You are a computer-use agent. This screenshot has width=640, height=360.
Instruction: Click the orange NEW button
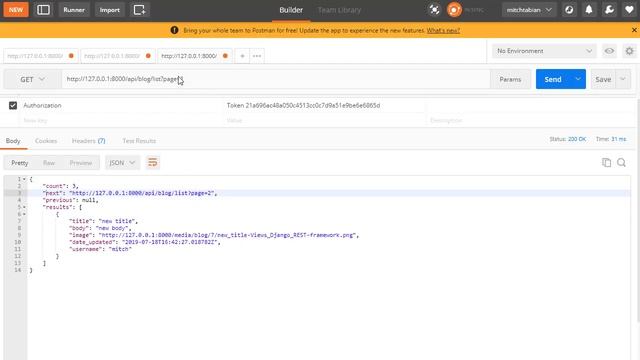tap(16, 10)
